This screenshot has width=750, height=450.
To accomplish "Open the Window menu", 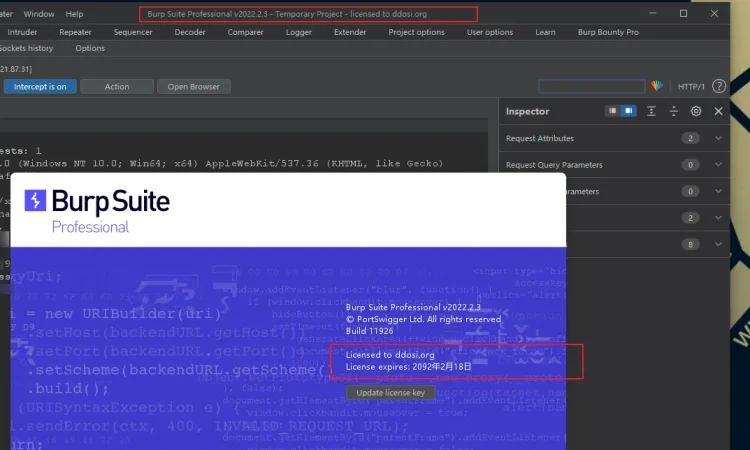I will tap(39, 14).
